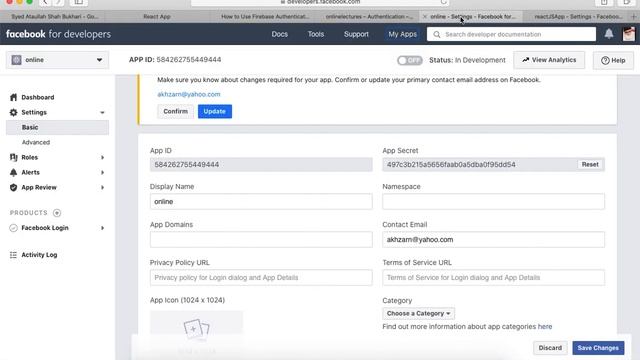
Task: Click the online app icon in selector
Action: pos(16,60)
